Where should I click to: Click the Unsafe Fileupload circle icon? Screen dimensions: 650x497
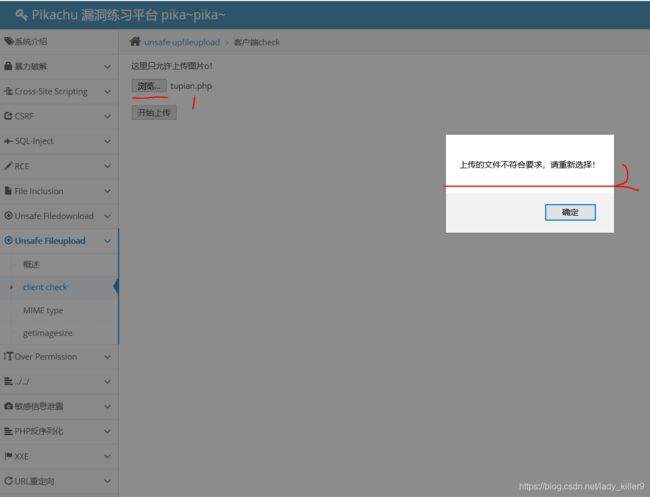click(x=8, y=240)
